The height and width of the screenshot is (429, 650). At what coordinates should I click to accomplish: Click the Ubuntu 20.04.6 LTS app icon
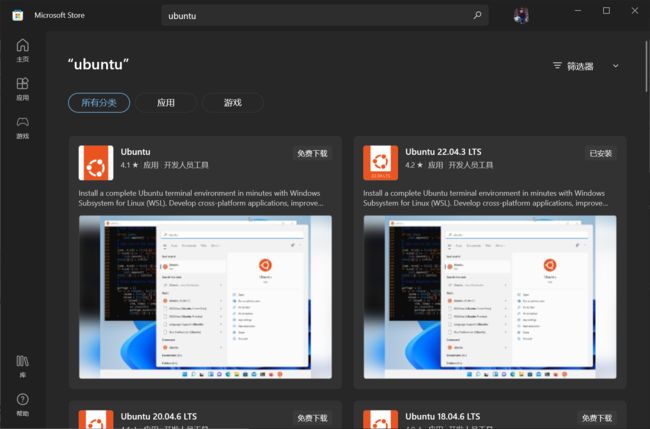tap(96, 419)
